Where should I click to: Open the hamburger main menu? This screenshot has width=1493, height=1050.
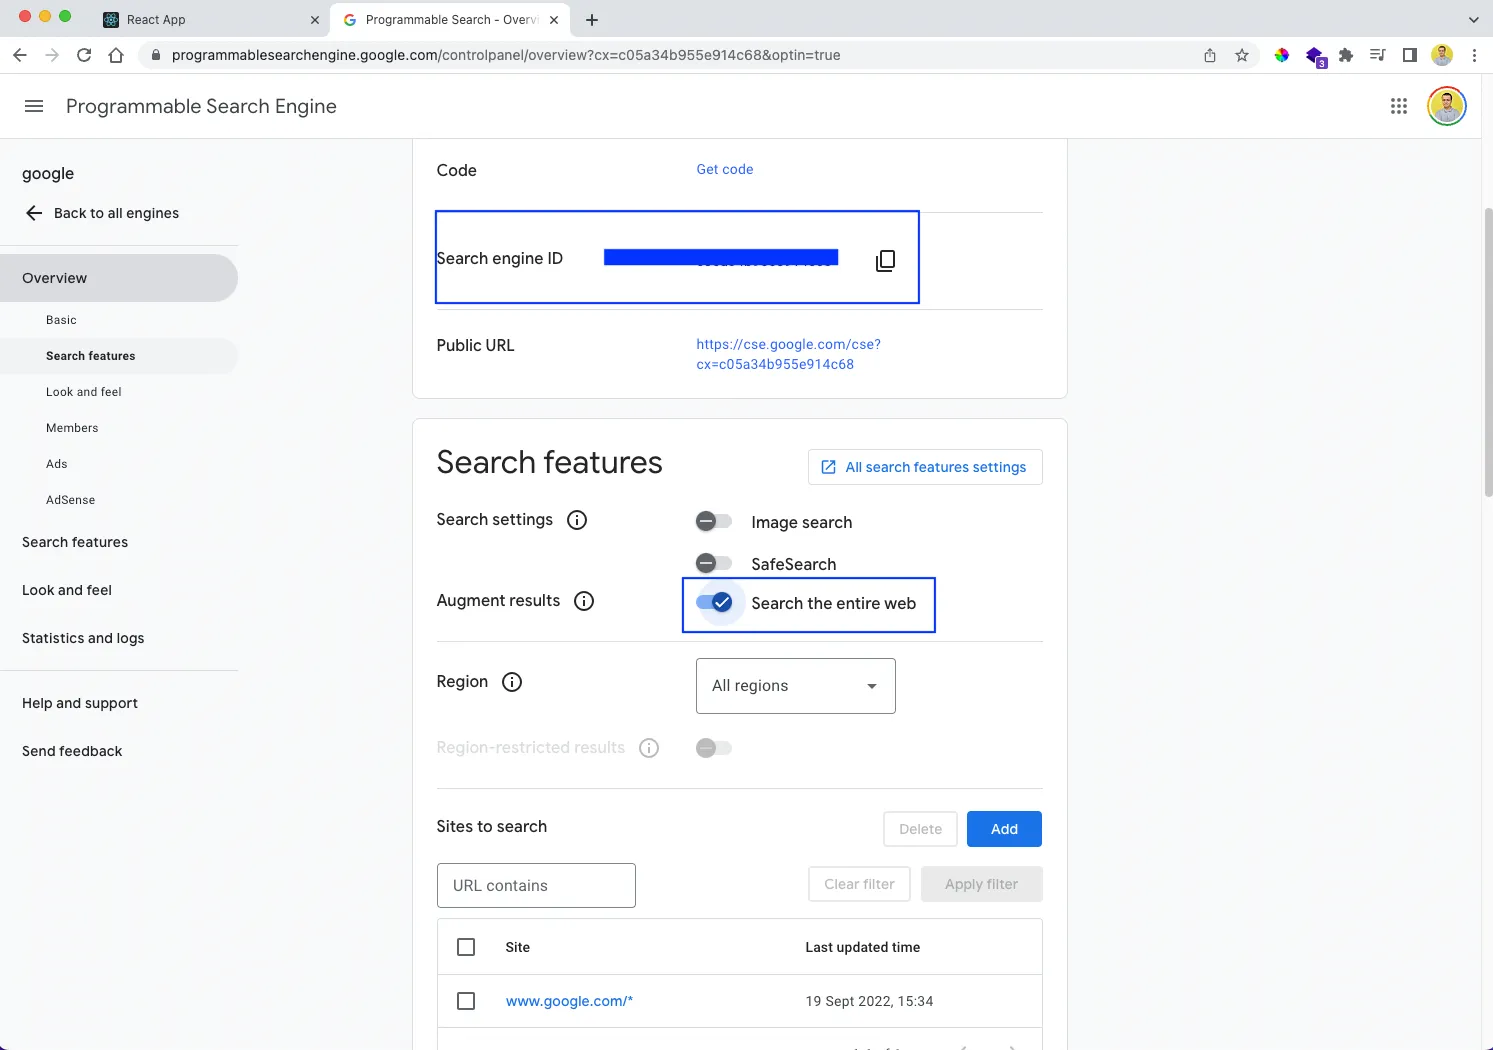[x=34, y=106]
